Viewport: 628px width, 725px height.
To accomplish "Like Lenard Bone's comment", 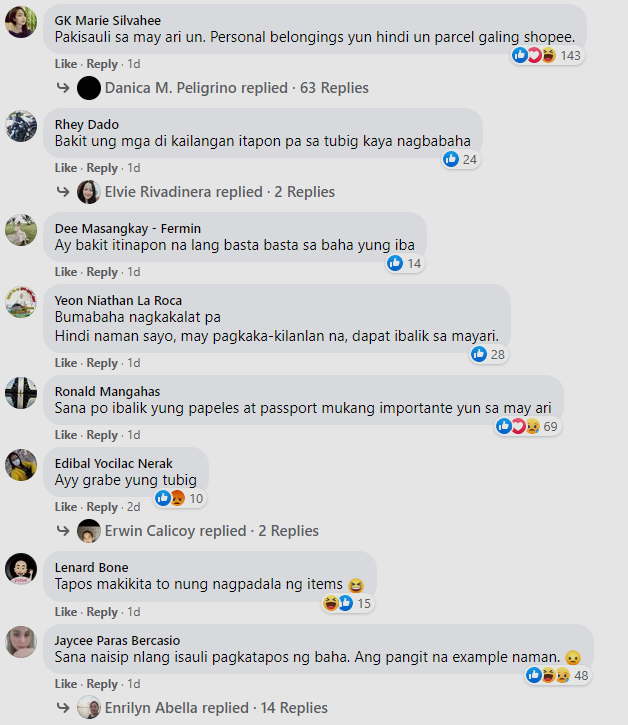I will tap(66, 612).
